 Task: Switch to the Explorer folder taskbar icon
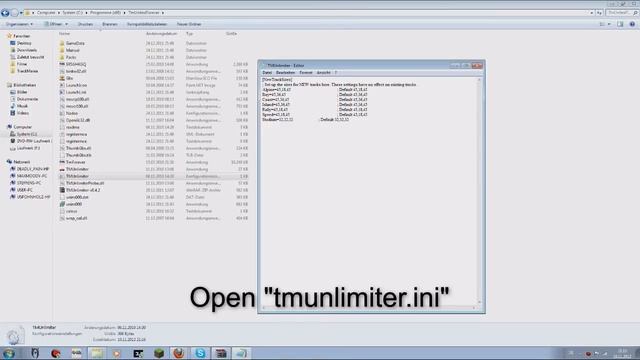[x=97, y=353]
